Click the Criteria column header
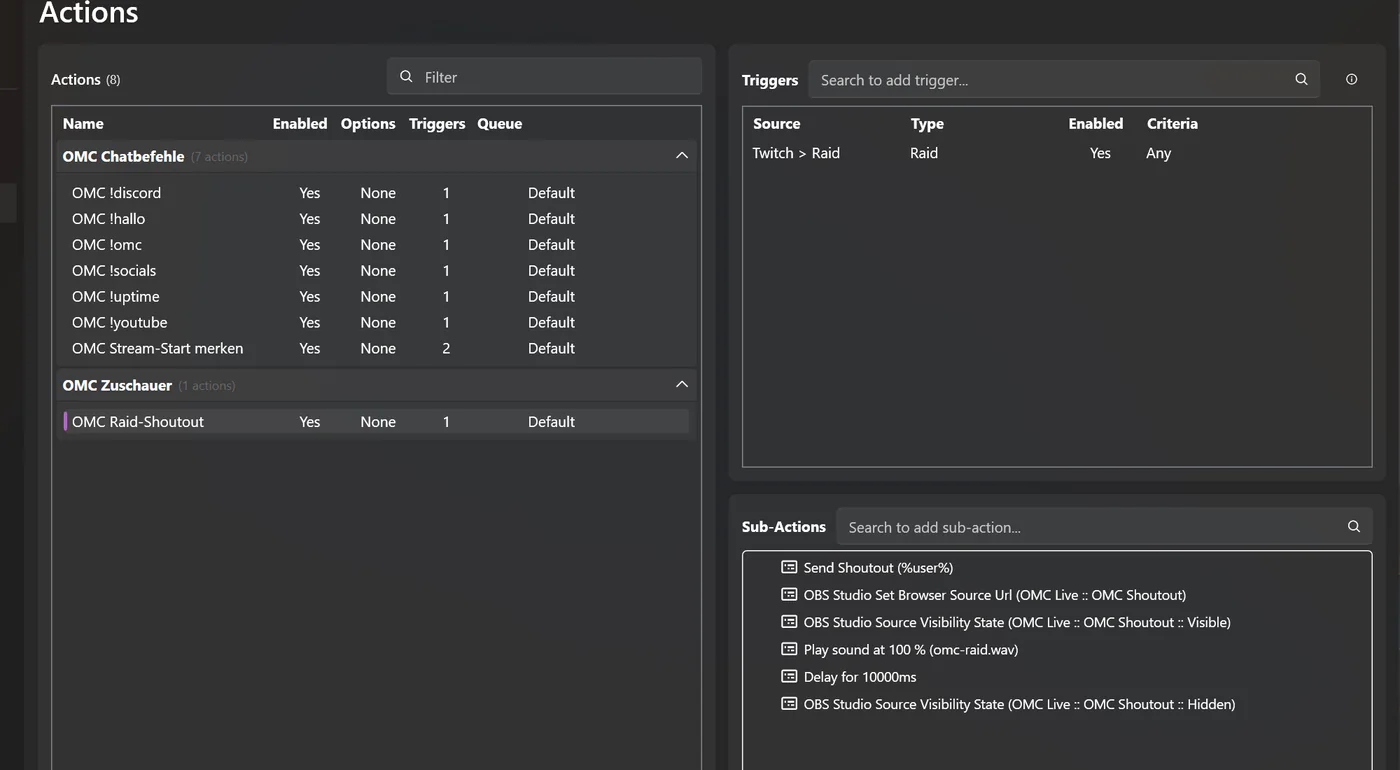1400x770 pixels. [x=1172, y=124]
